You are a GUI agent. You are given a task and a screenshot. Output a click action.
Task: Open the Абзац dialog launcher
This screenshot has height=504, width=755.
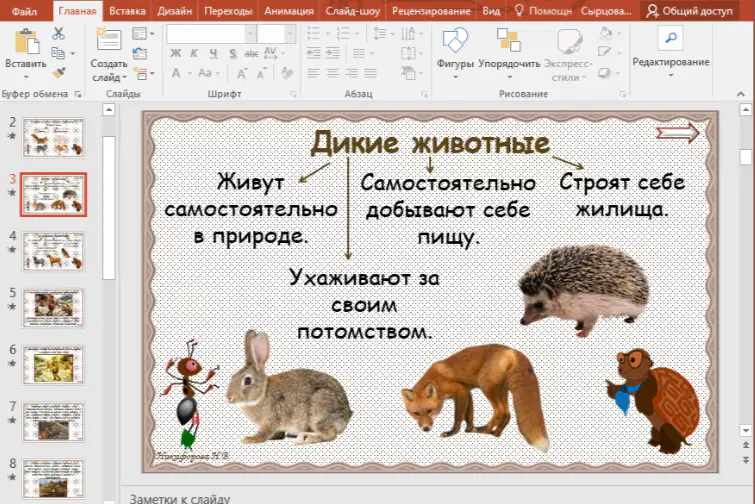[x=424, y=94]
